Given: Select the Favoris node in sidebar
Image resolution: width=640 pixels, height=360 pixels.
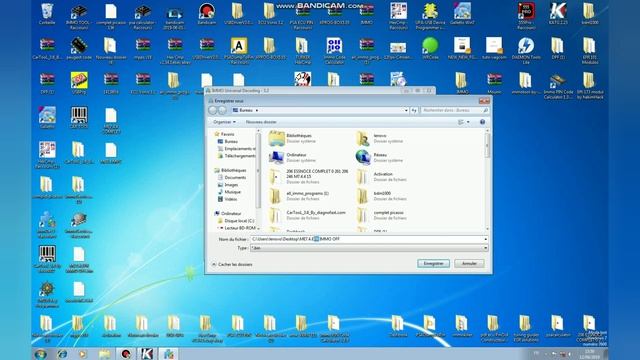Looking at the screenshot, I should 224,134.
